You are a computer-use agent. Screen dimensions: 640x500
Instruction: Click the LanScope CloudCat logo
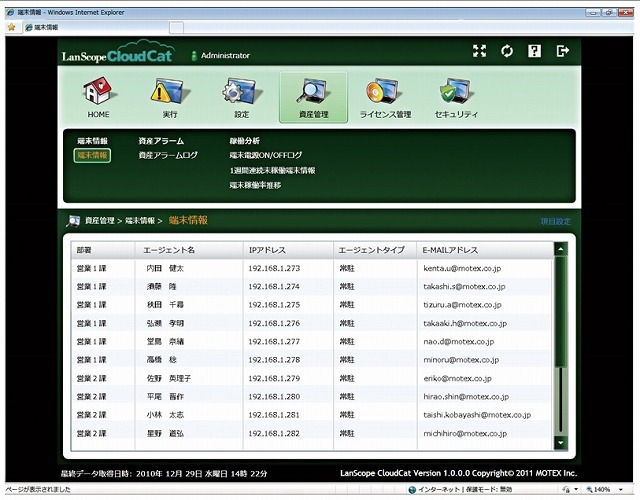118,53
